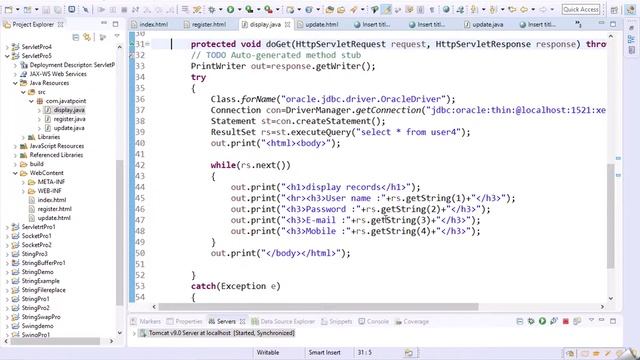Open Project Explorer view menu triangle
Viewport: 640px width, 360px height.
pyautogui.click(x=117, y=36)
